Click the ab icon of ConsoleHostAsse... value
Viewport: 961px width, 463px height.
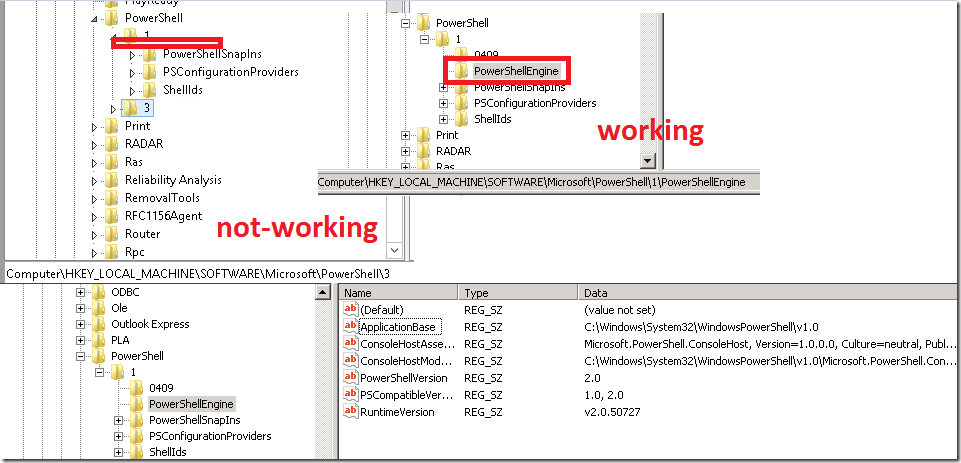pyautogui.click(x=351, y=343)
